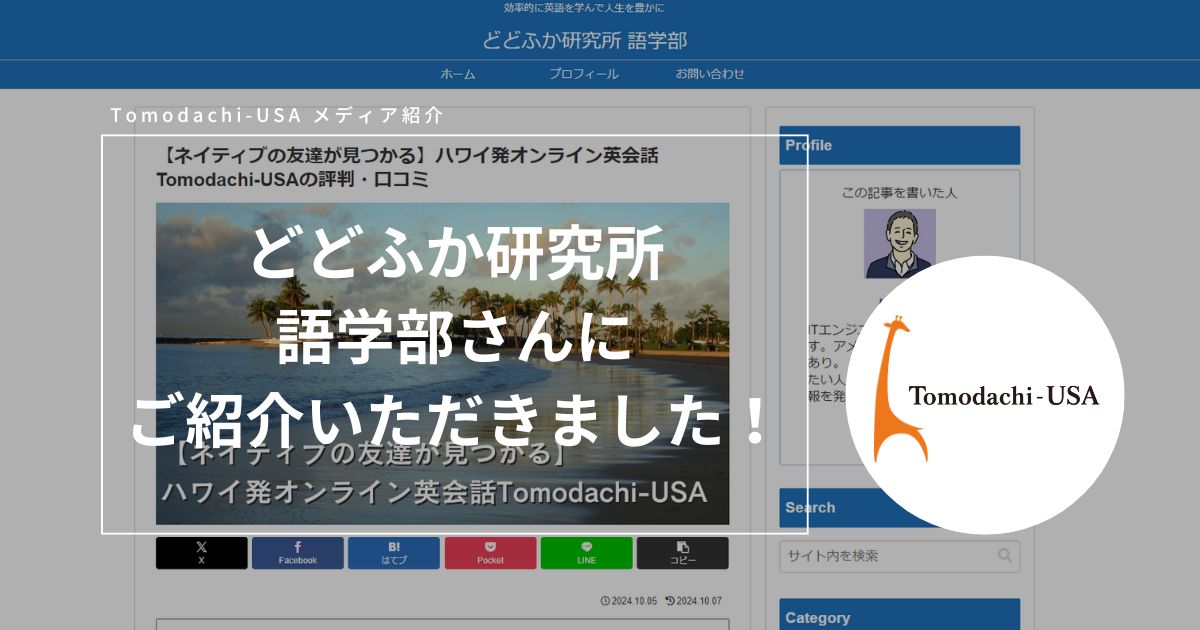1200x630 pixels.
Task: Go to the ホーム menu item
Action: [458, 74]
